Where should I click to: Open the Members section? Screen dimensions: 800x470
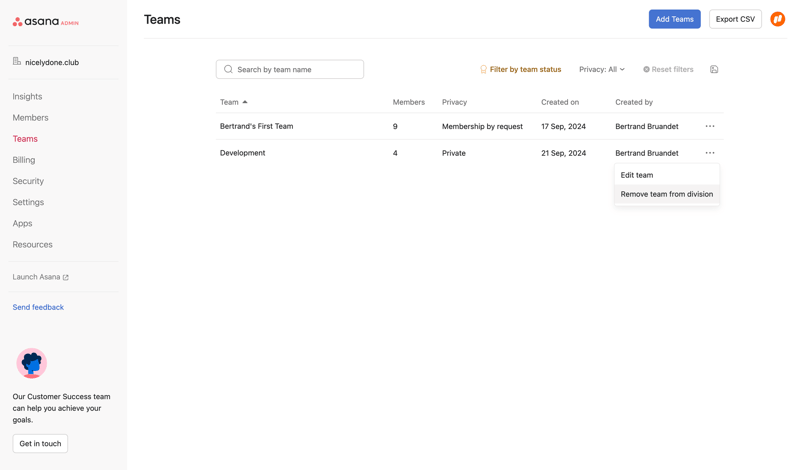point(31,117)
